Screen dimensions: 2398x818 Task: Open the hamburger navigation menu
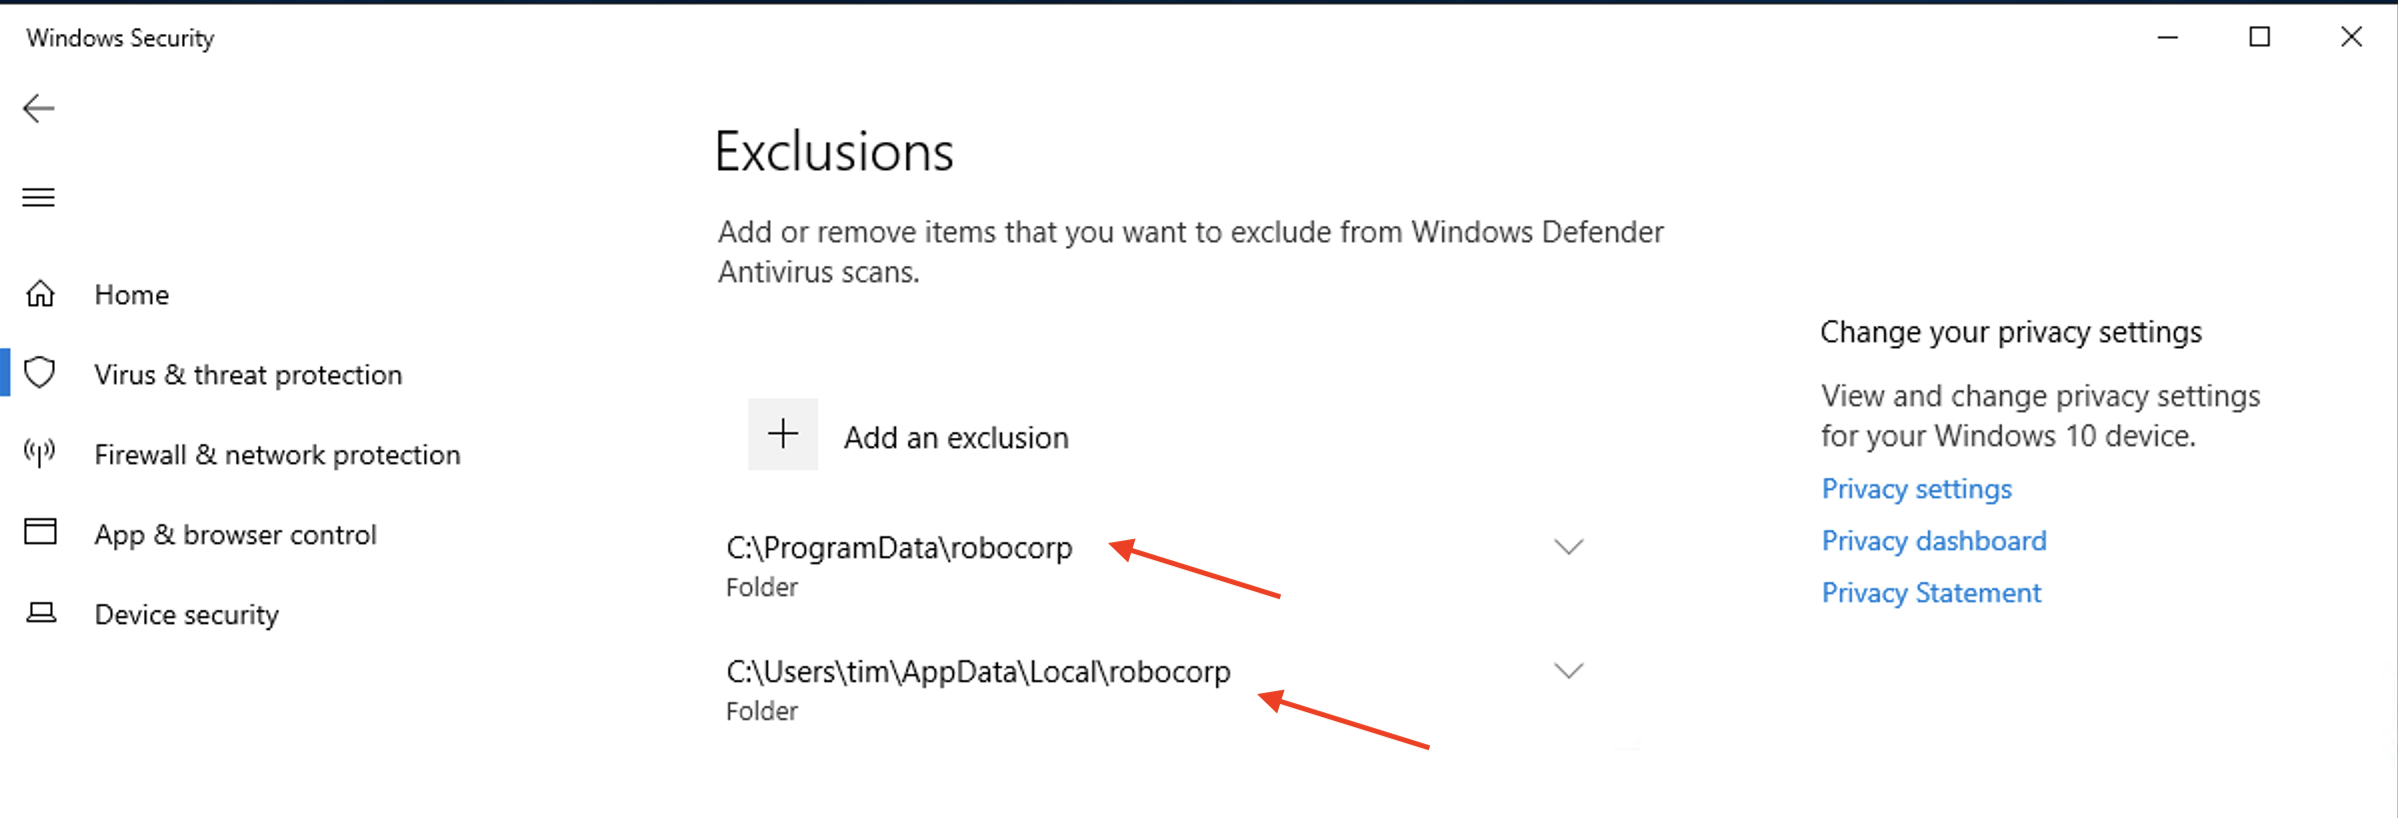point(39,197)
